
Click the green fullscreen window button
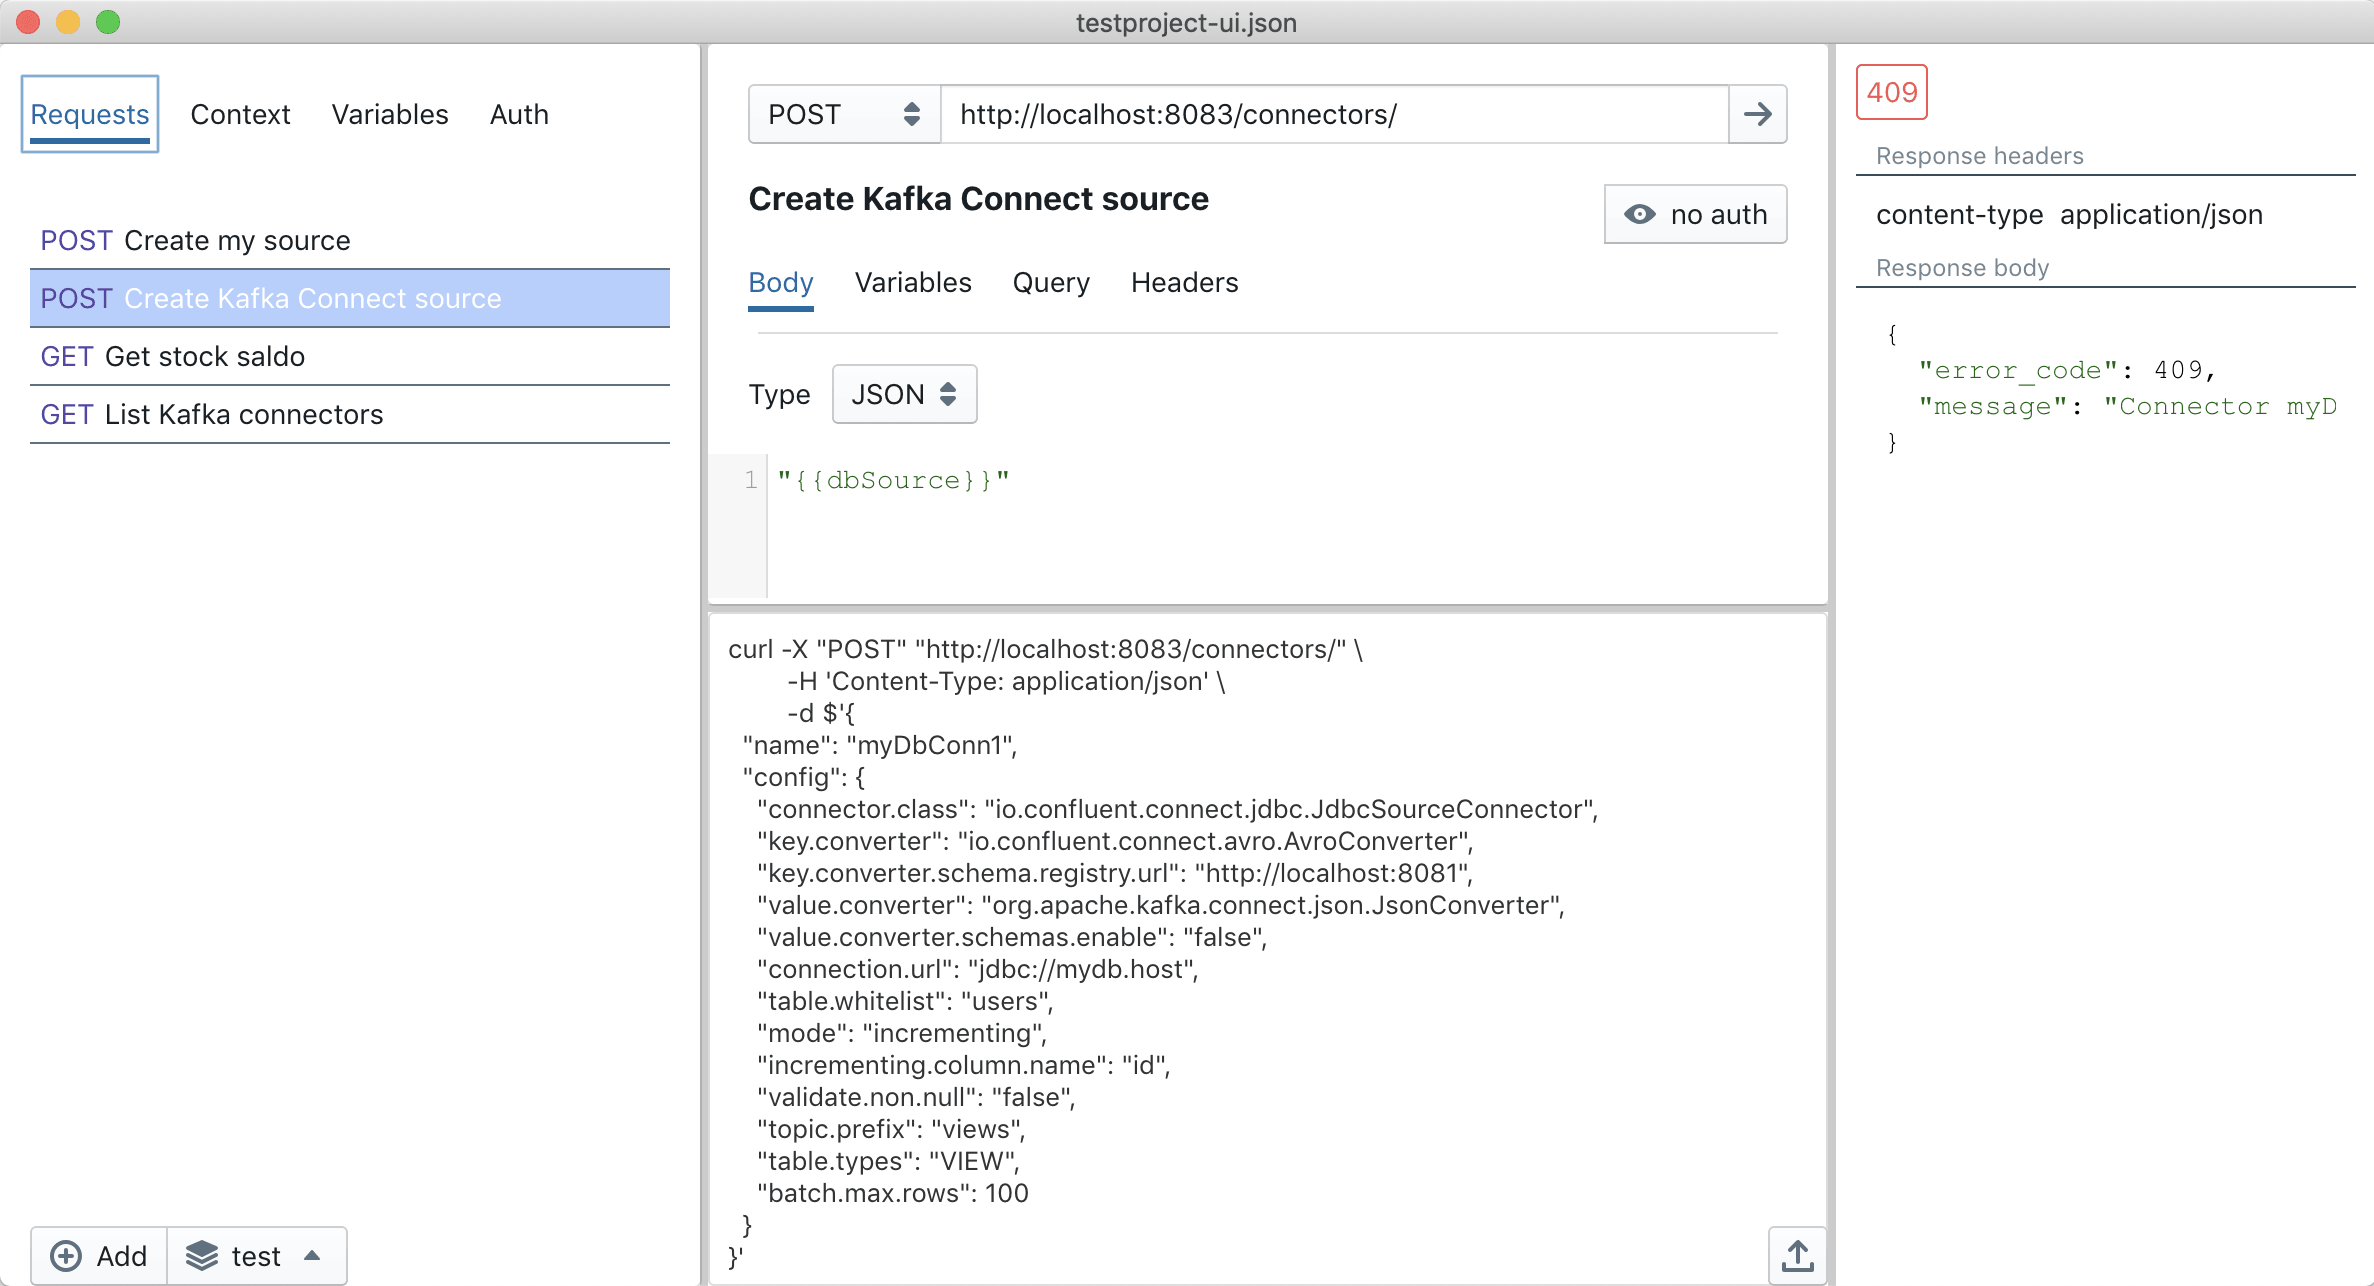[108, 22]
